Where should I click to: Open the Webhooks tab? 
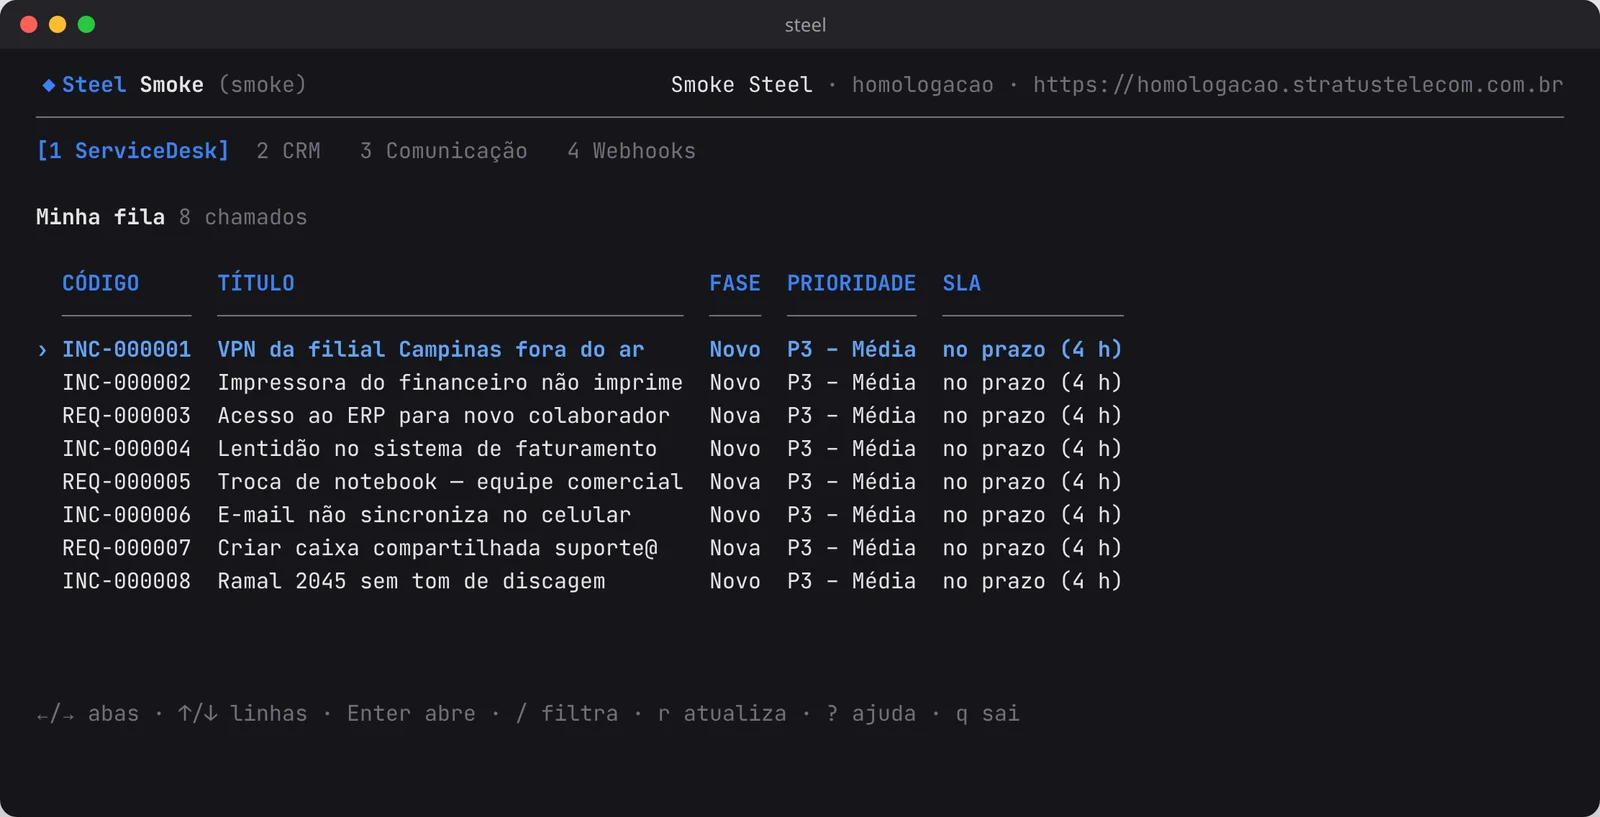(x=631, y=151)
